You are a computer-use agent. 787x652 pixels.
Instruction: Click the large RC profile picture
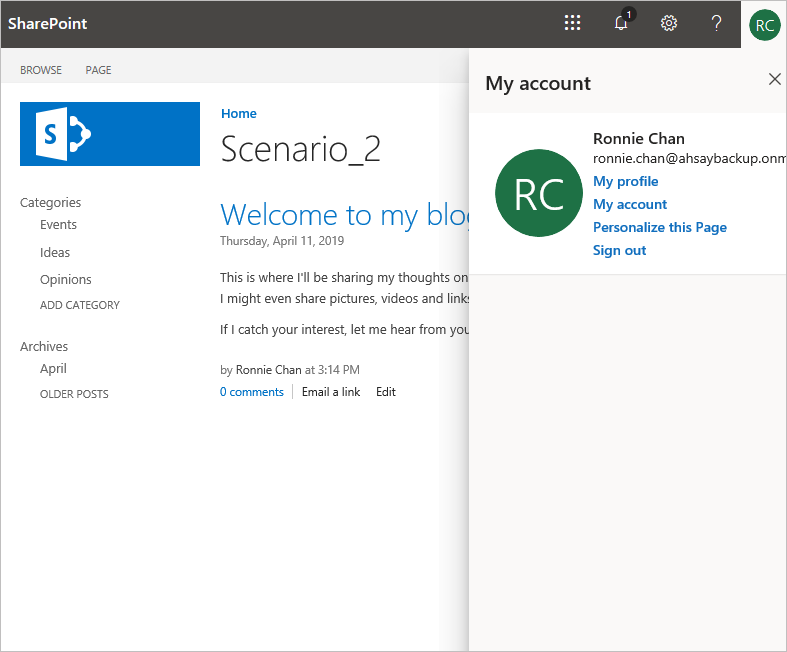tap(539, 194)
